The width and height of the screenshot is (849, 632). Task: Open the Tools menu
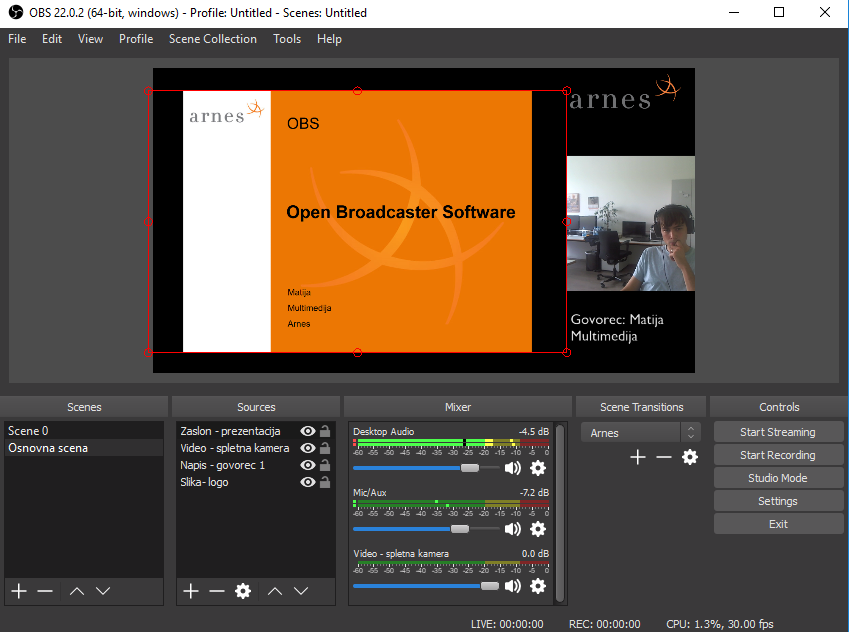coord(287,39)
